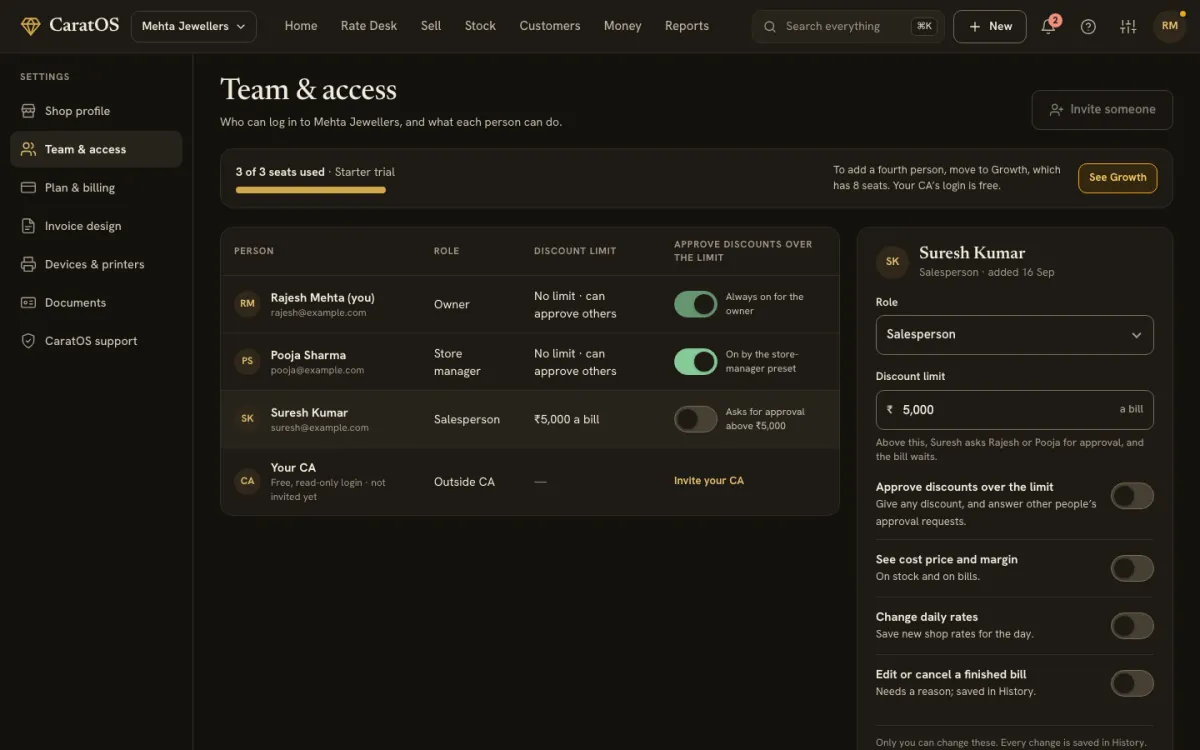Viewport: 1200px width, 750px height.
Task: Select Documents in settings sidebar
Action: click(96, 302)
